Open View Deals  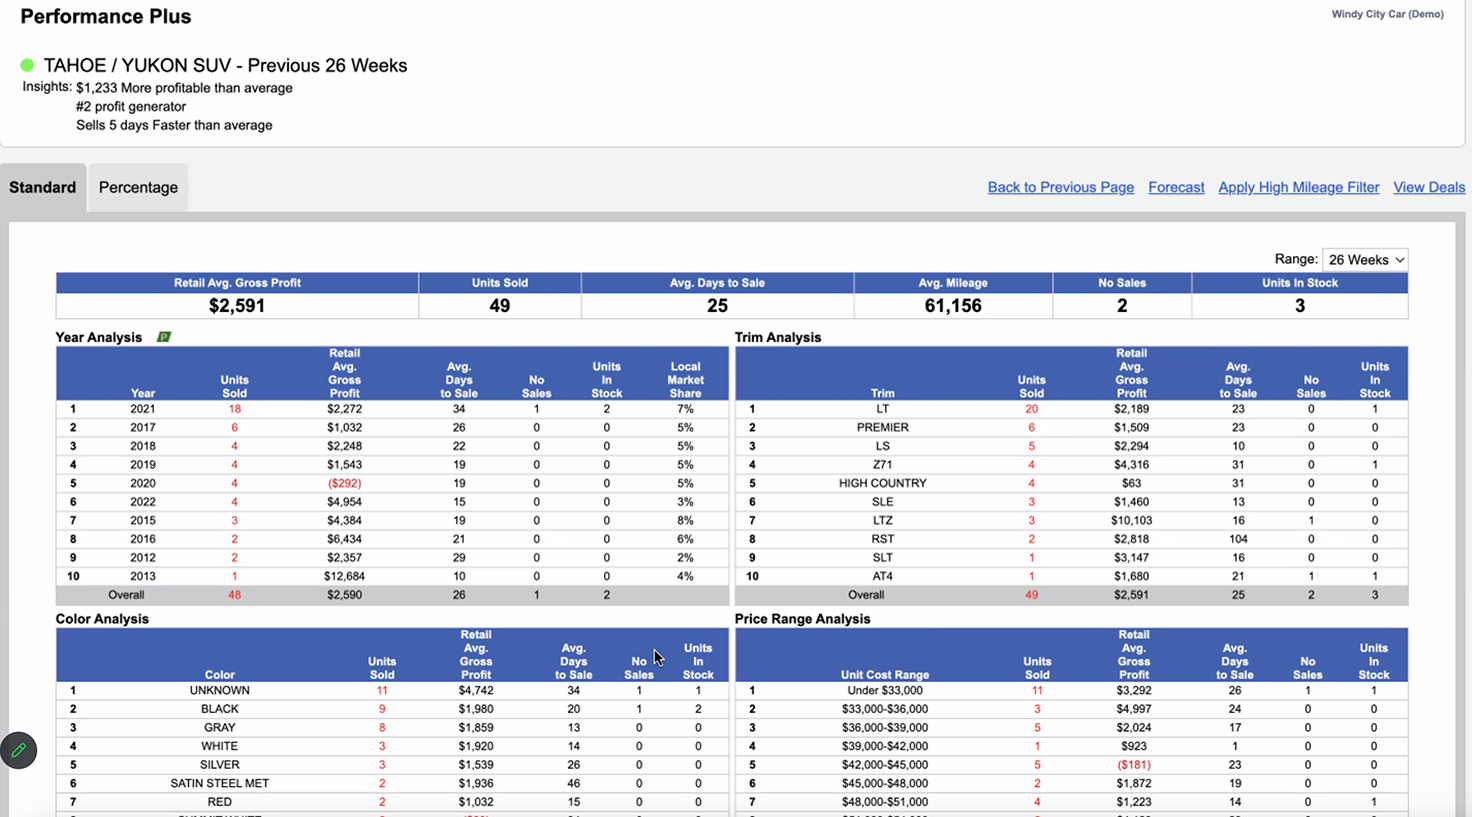(x=1428, y=187)
